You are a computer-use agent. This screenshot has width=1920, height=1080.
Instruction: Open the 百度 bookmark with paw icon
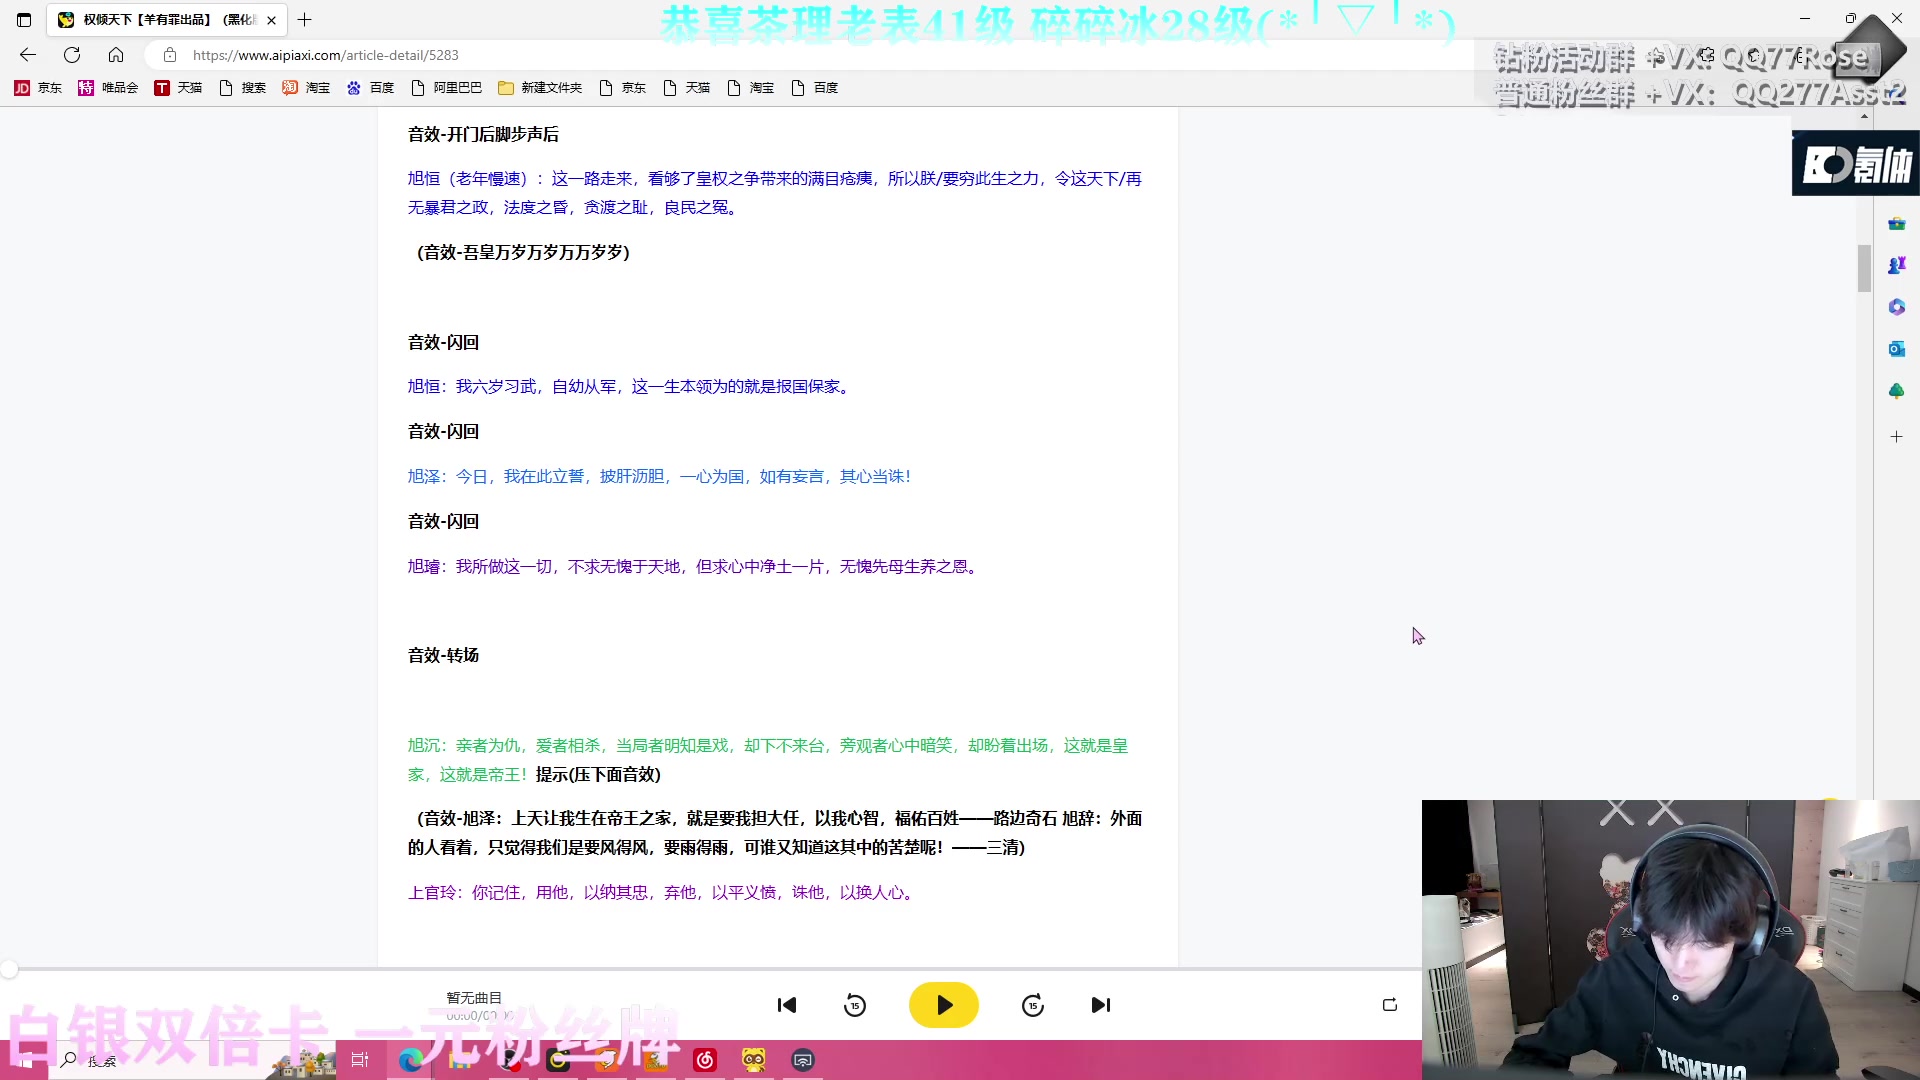click(x=370, y=88)
